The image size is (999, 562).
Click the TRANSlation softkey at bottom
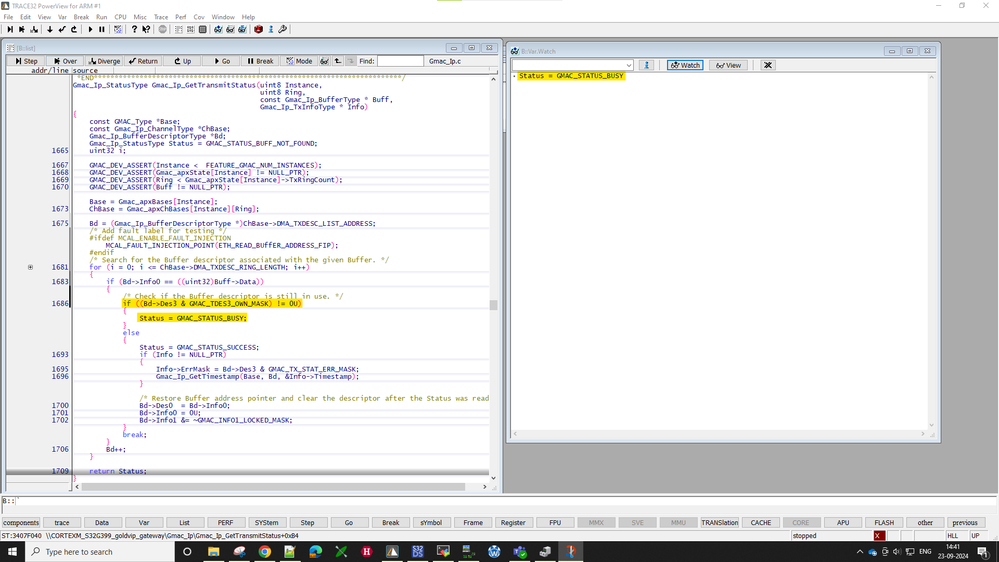point(720,522)
